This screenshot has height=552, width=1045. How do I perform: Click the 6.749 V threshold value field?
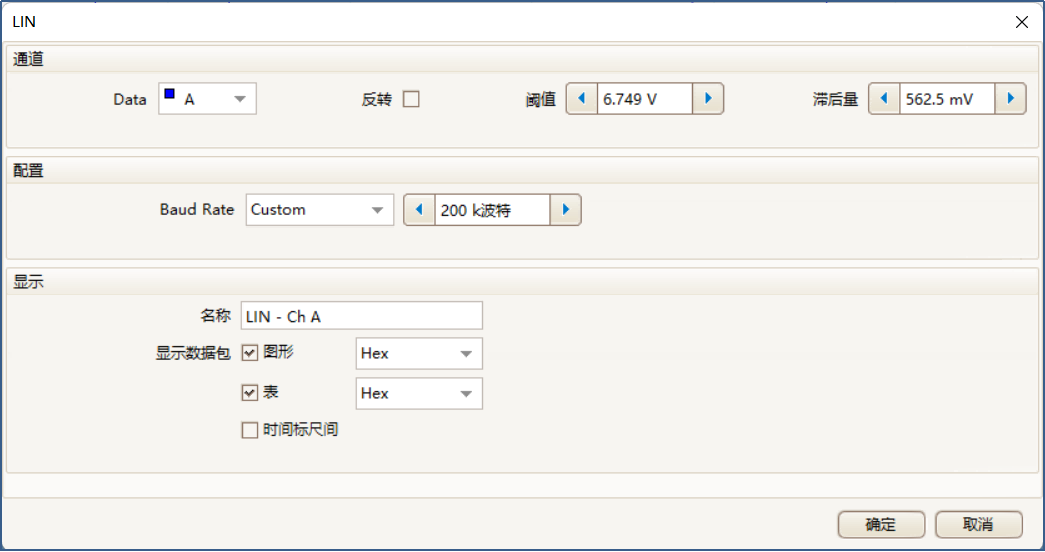pyautogui.click(x=644, y=99)
